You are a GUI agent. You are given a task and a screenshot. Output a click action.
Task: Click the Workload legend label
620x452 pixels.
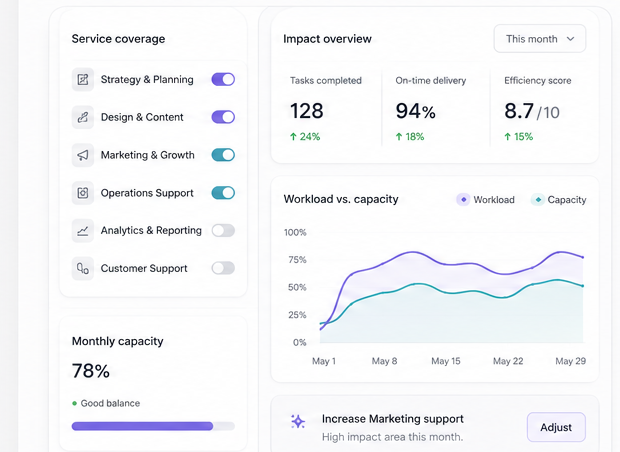point(494,200)
